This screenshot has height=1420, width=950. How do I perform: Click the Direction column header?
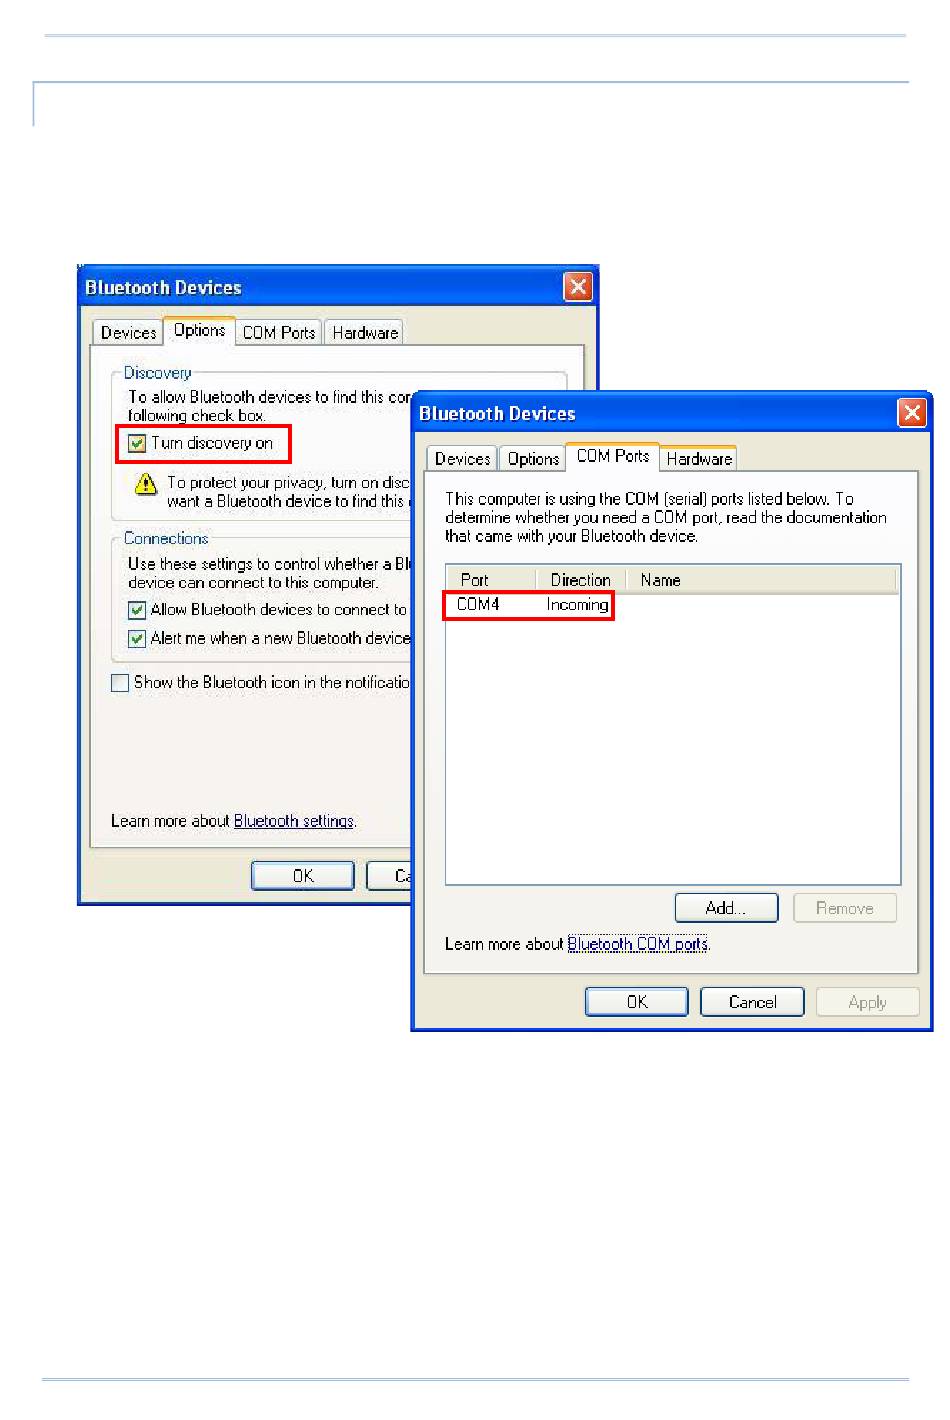point(581,580)
